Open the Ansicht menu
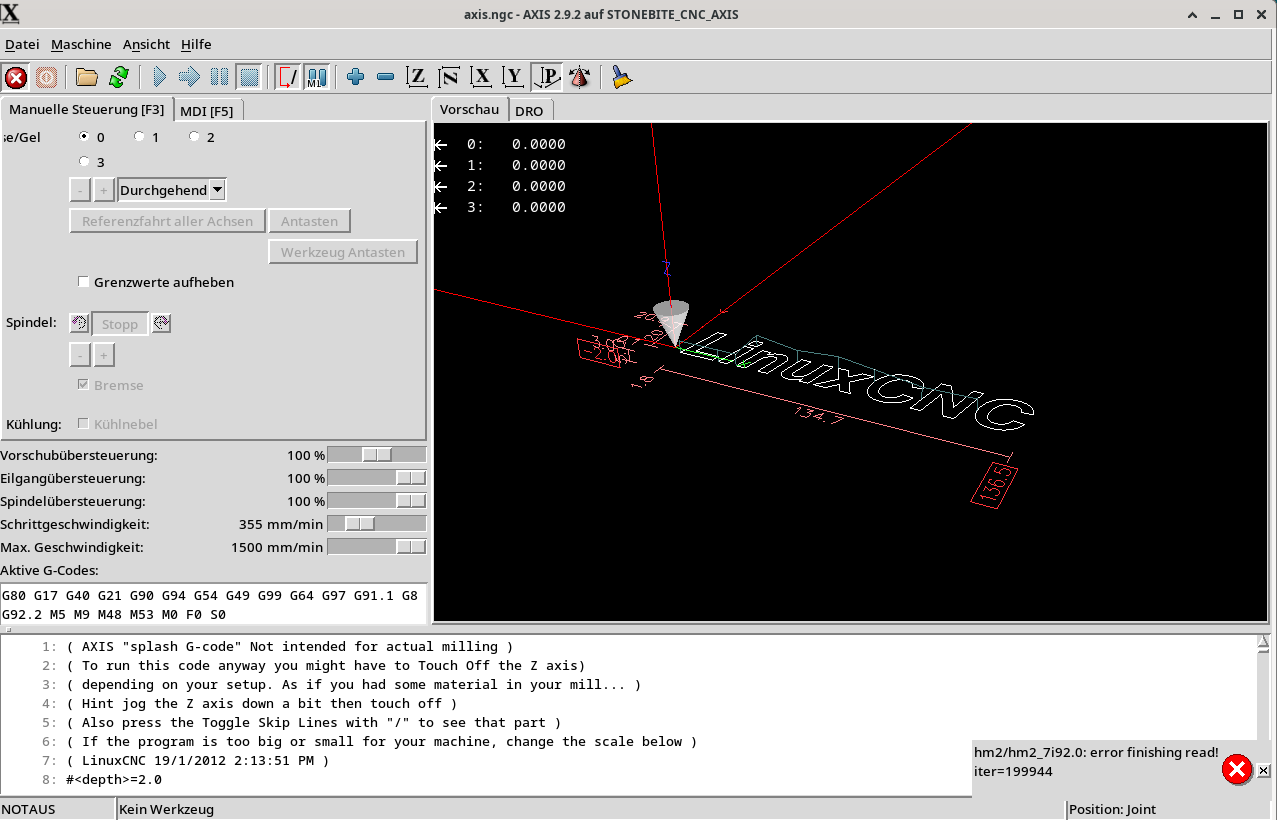1277x820 pixels. 146,44
